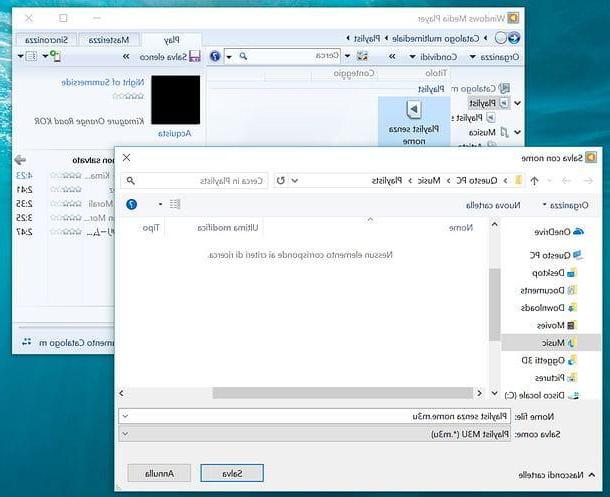Click the list options icon in Play pane
The image size is (610, 497).
[31, 56]
